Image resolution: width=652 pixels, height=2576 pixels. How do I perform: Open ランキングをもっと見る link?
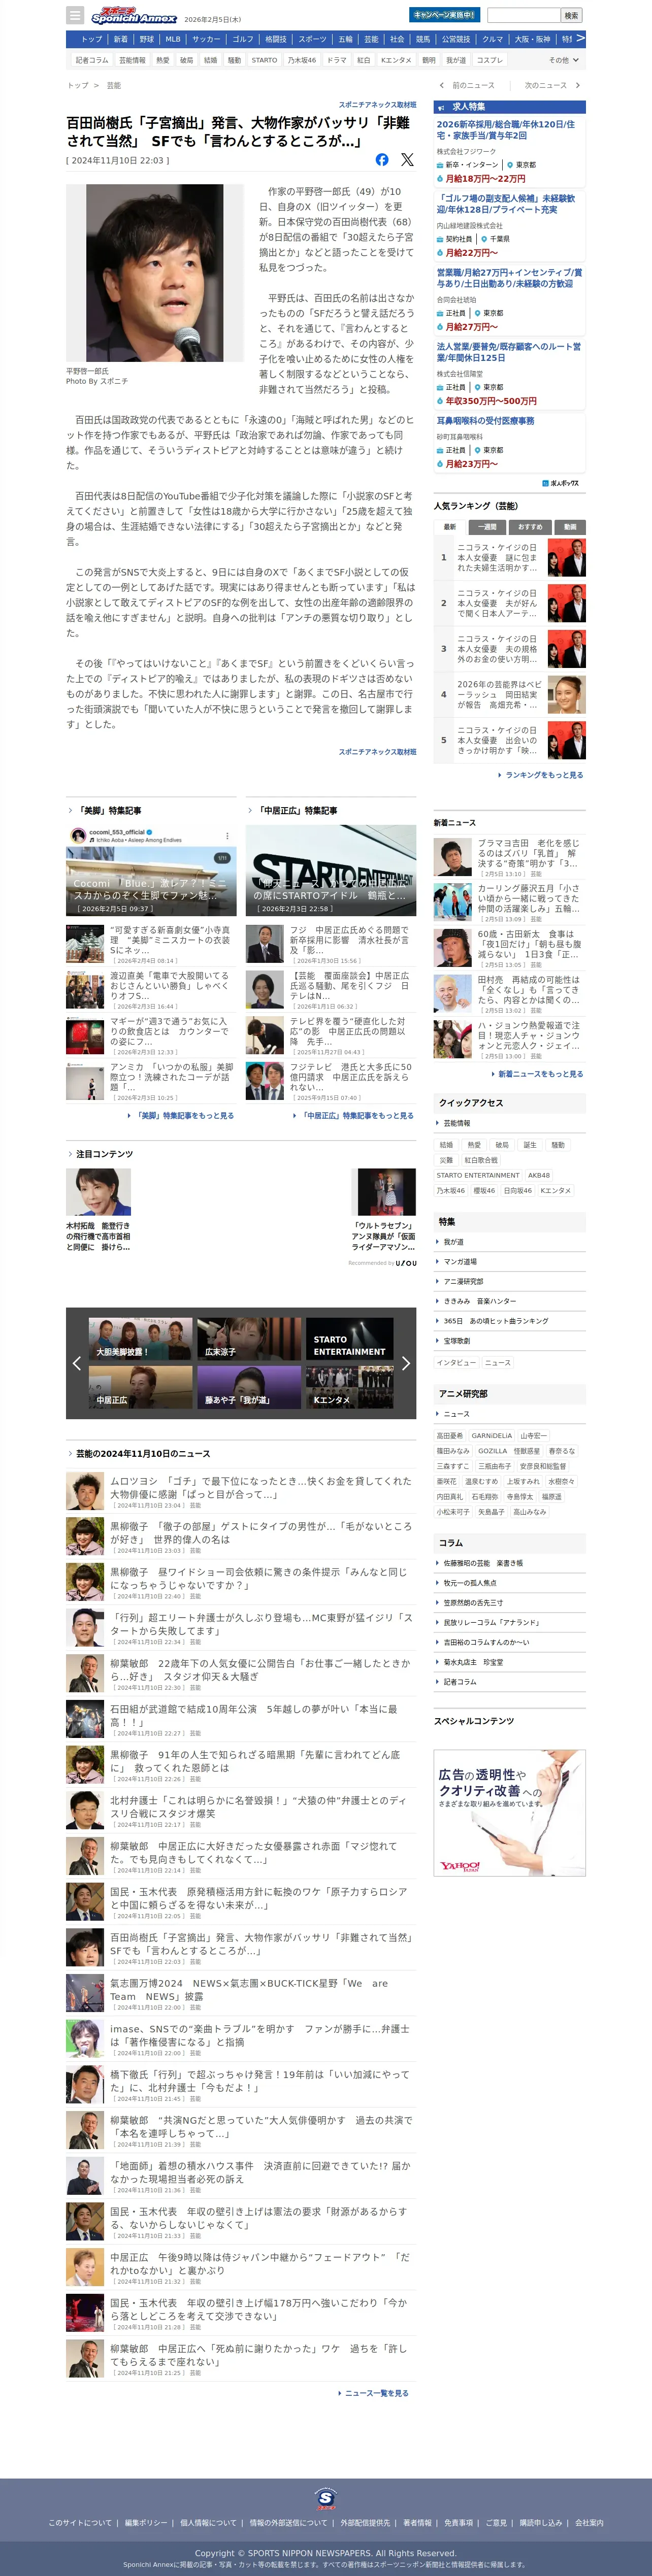[x=541, y=775]
